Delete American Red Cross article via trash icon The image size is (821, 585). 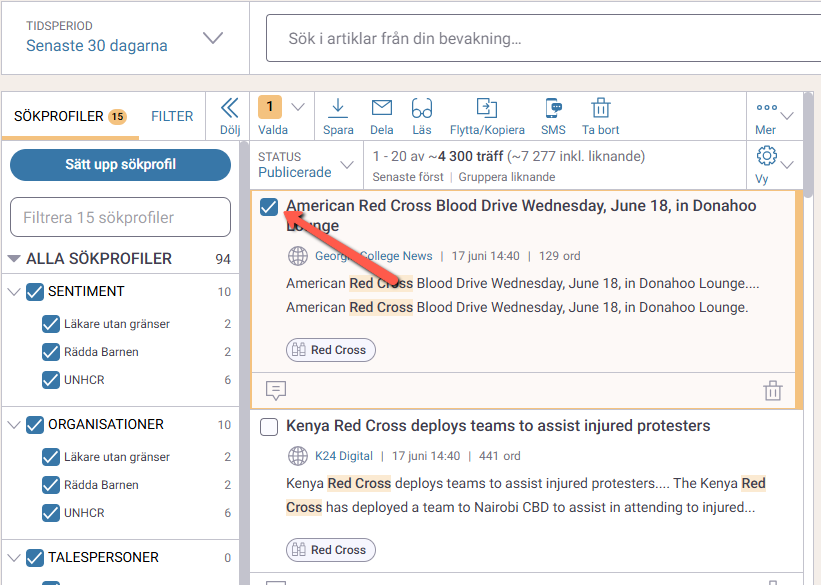coord(772,390)
